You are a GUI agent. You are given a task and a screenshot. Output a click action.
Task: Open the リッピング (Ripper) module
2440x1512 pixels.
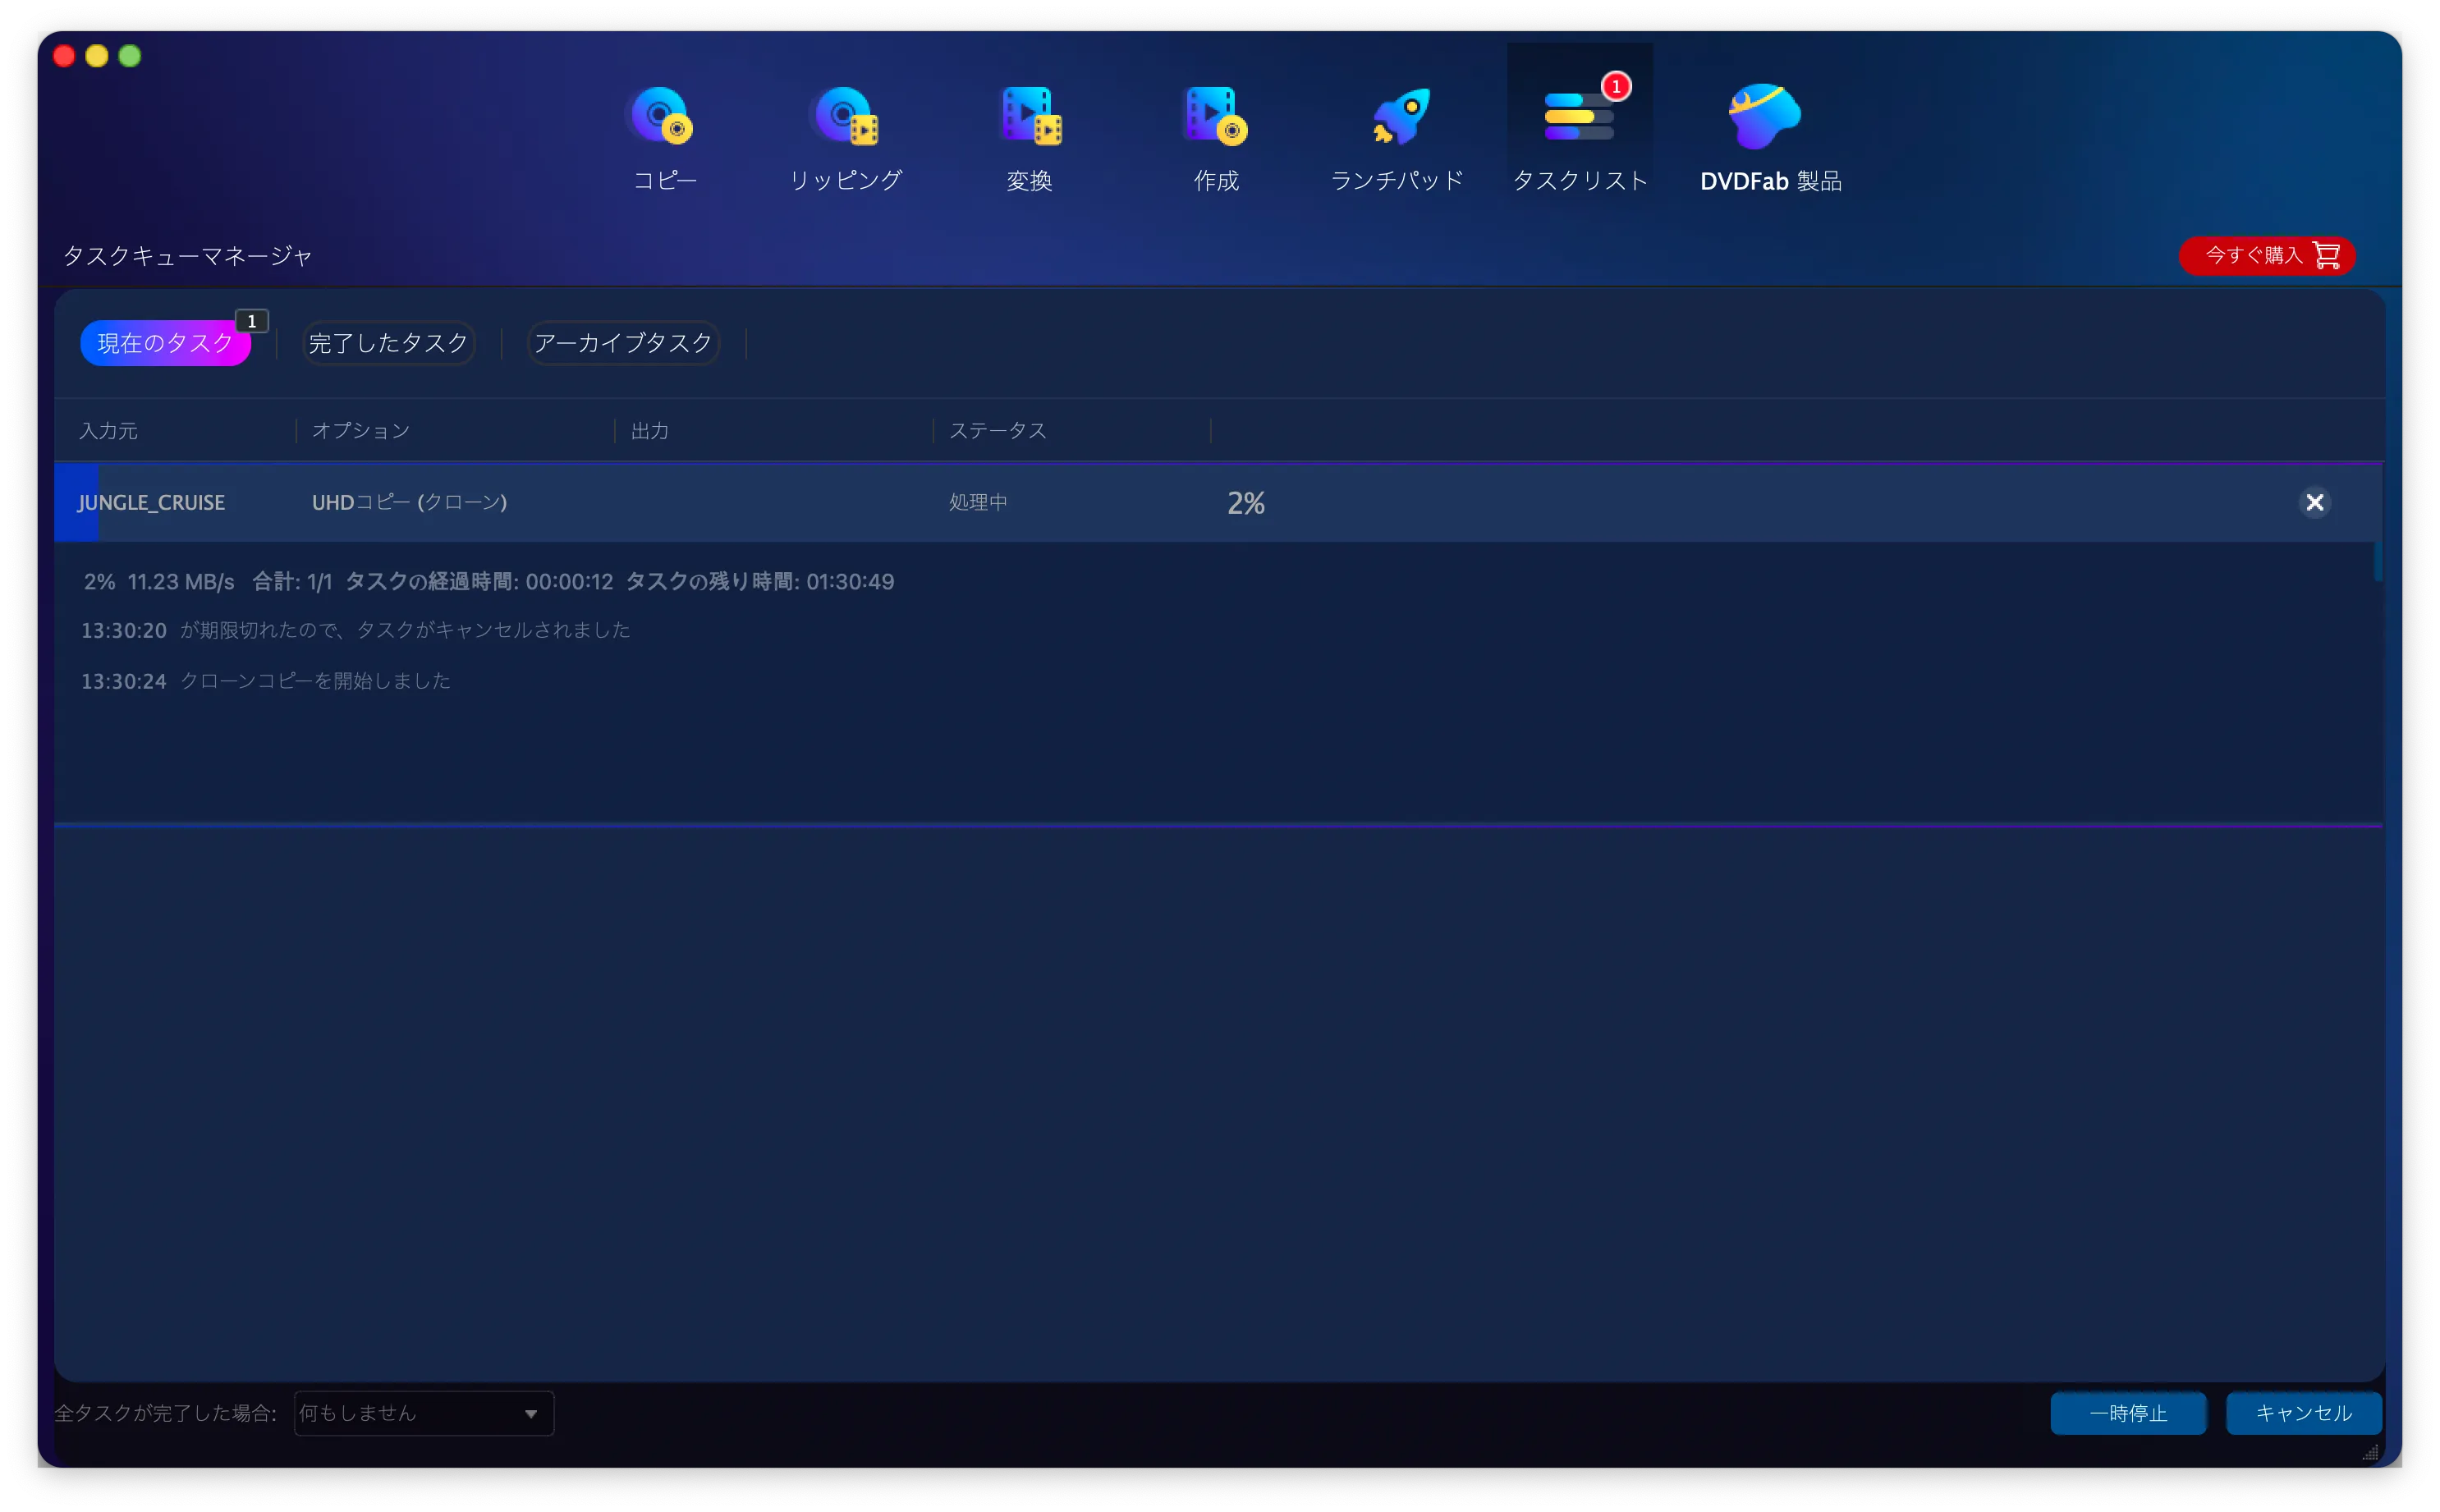click(846, 138)
